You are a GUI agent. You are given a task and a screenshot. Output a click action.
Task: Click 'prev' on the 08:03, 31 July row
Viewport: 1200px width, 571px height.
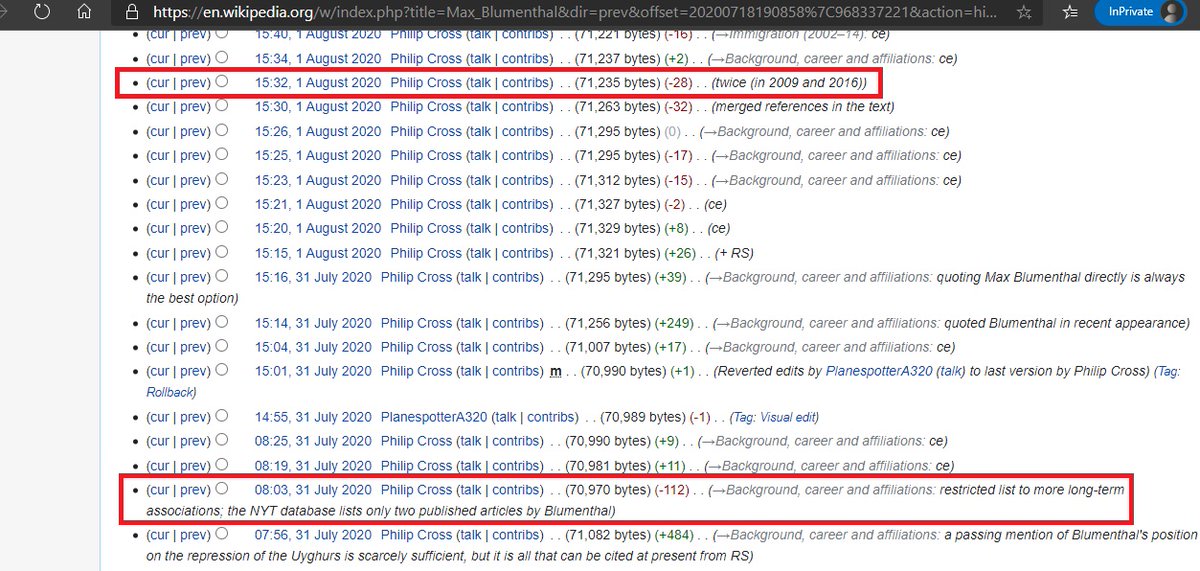pyautogui.click(x=195, y=490)
